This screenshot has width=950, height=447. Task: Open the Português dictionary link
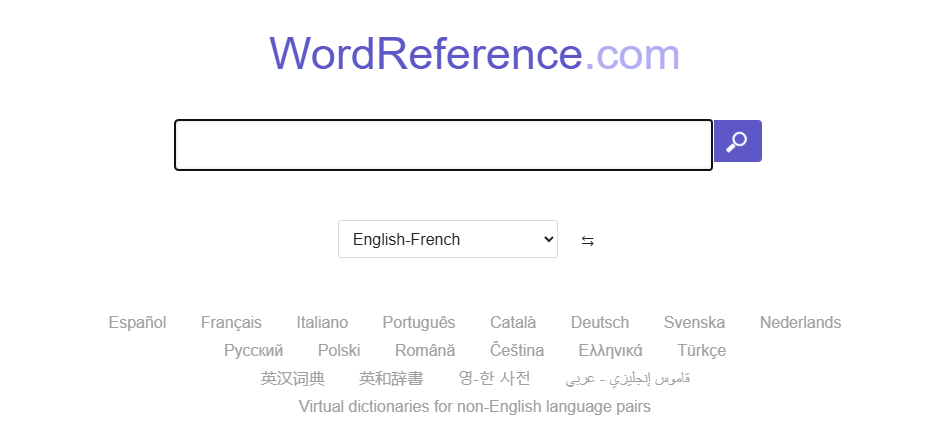419,322
